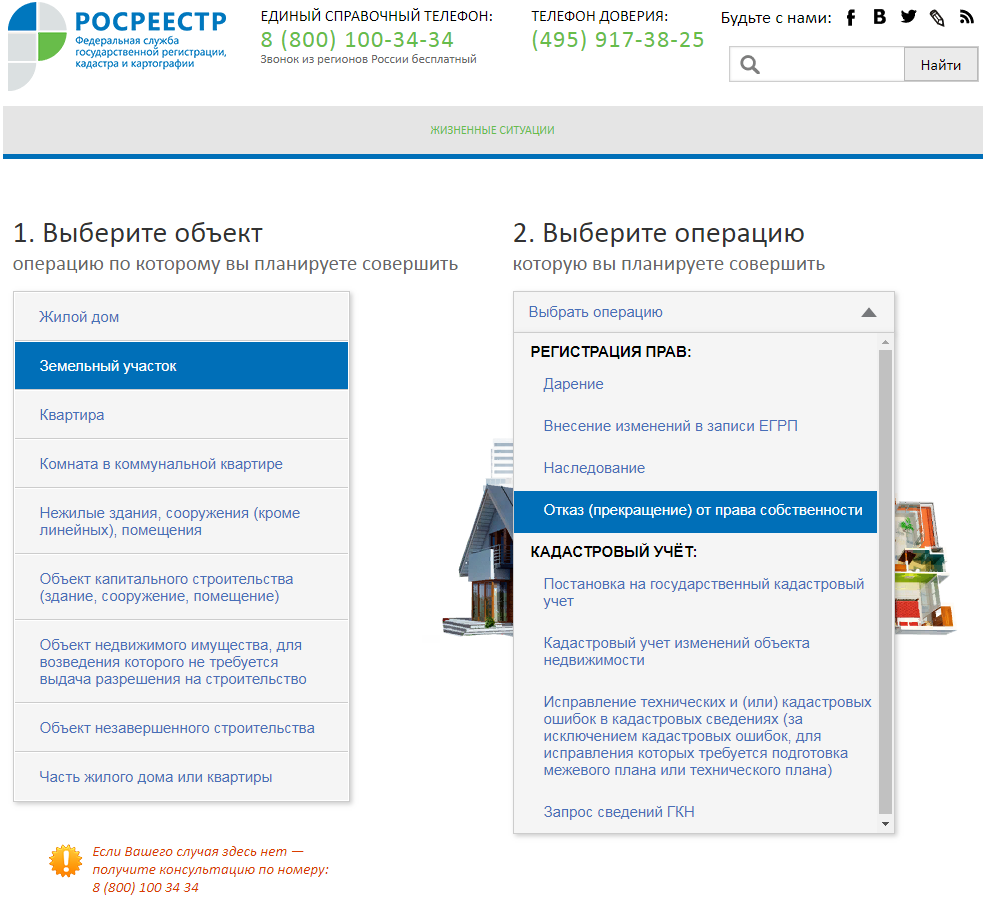The image size is (987, 901).
Task: Open Жизненные ситуации navigation tab
Action: [x=492, y=130]
